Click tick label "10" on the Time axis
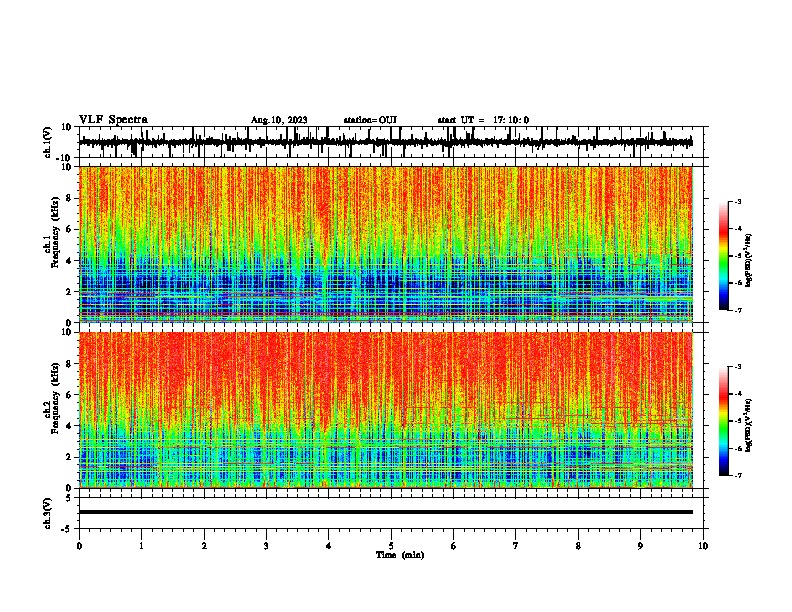 coord(703,546)
